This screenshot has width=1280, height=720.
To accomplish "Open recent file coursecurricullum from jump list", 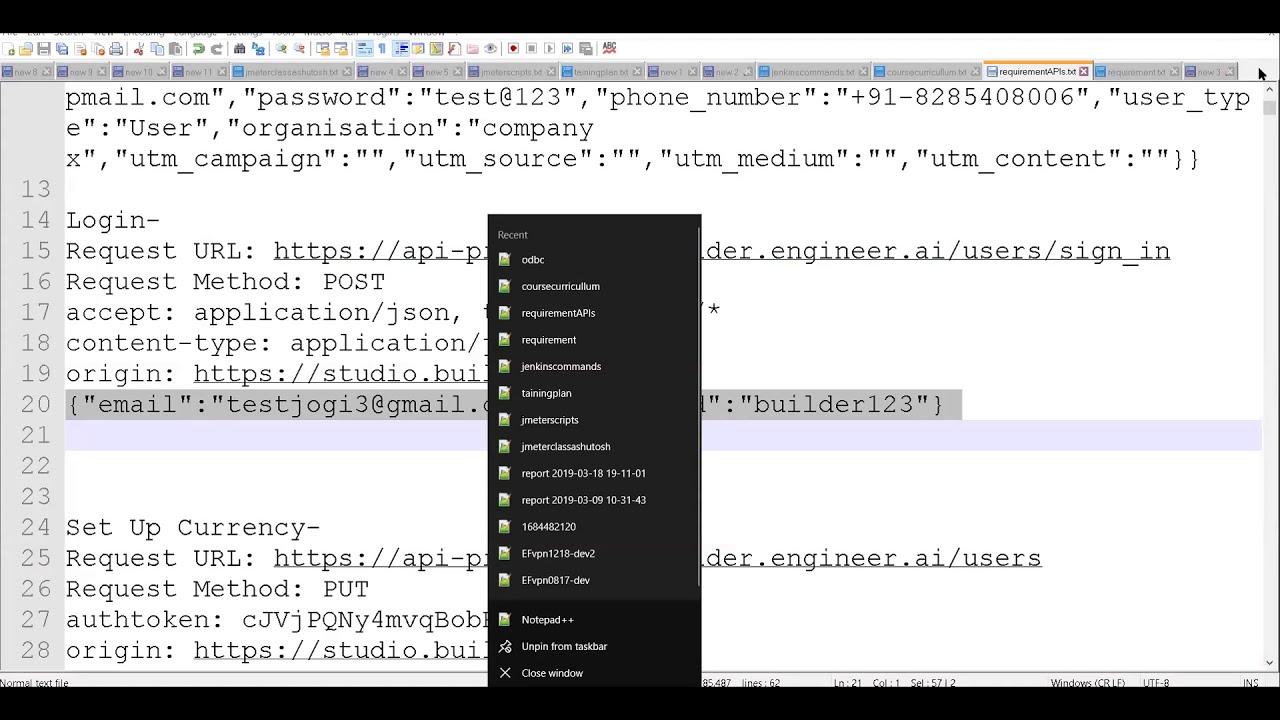I will tap(594, 286).
